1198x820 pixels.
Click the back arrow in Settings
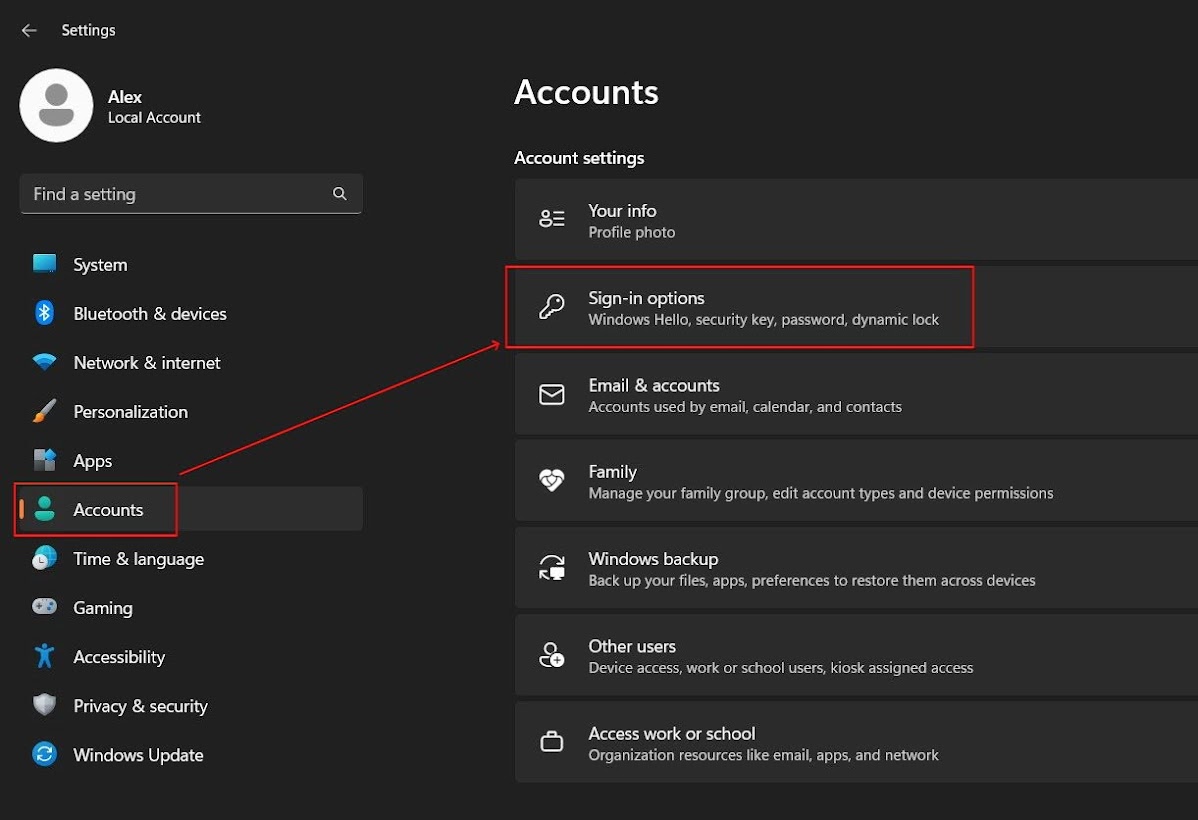(29, 30)
